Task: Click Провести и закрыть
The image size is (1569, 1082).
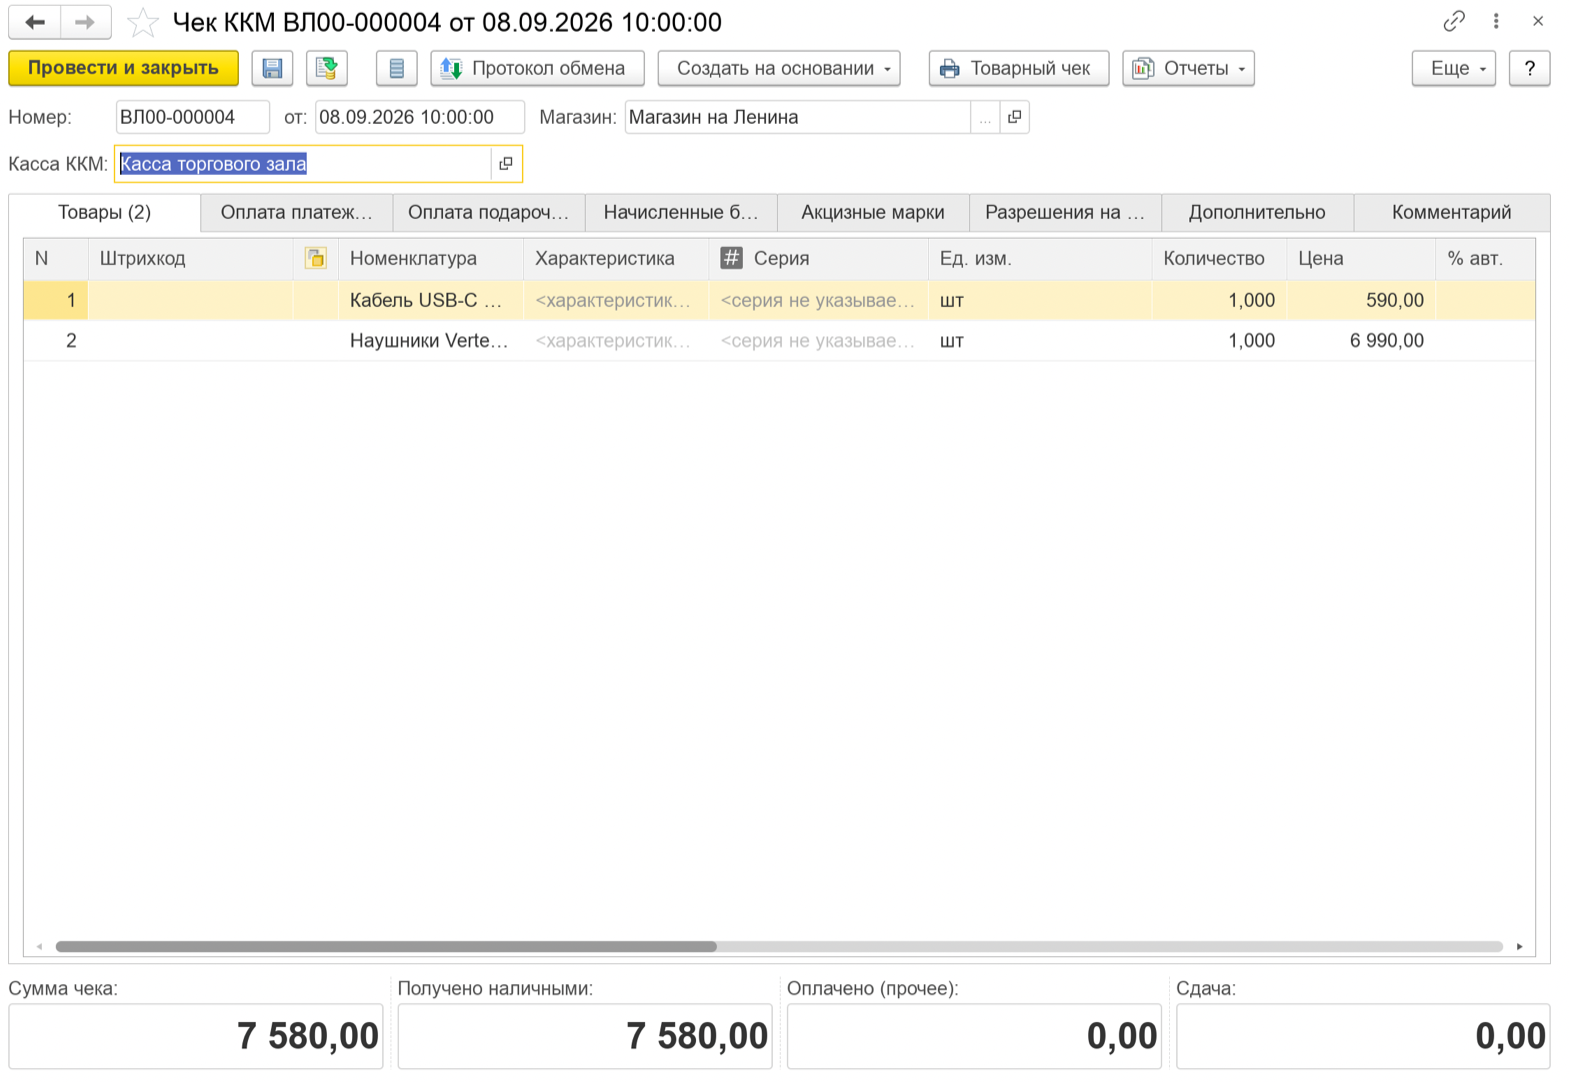Action: 123,68
